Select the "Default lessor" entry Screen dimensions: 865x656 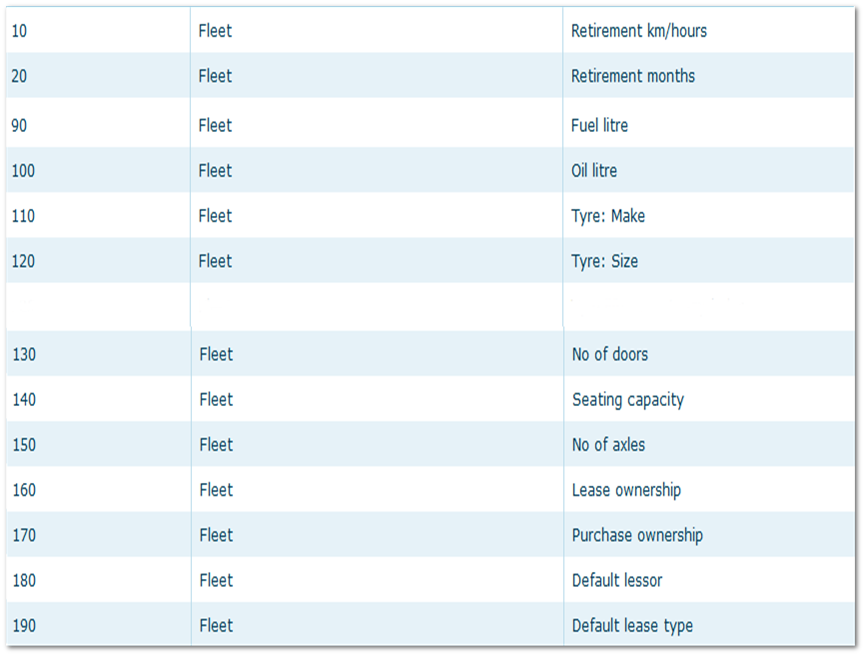click(x=617, y=580)
